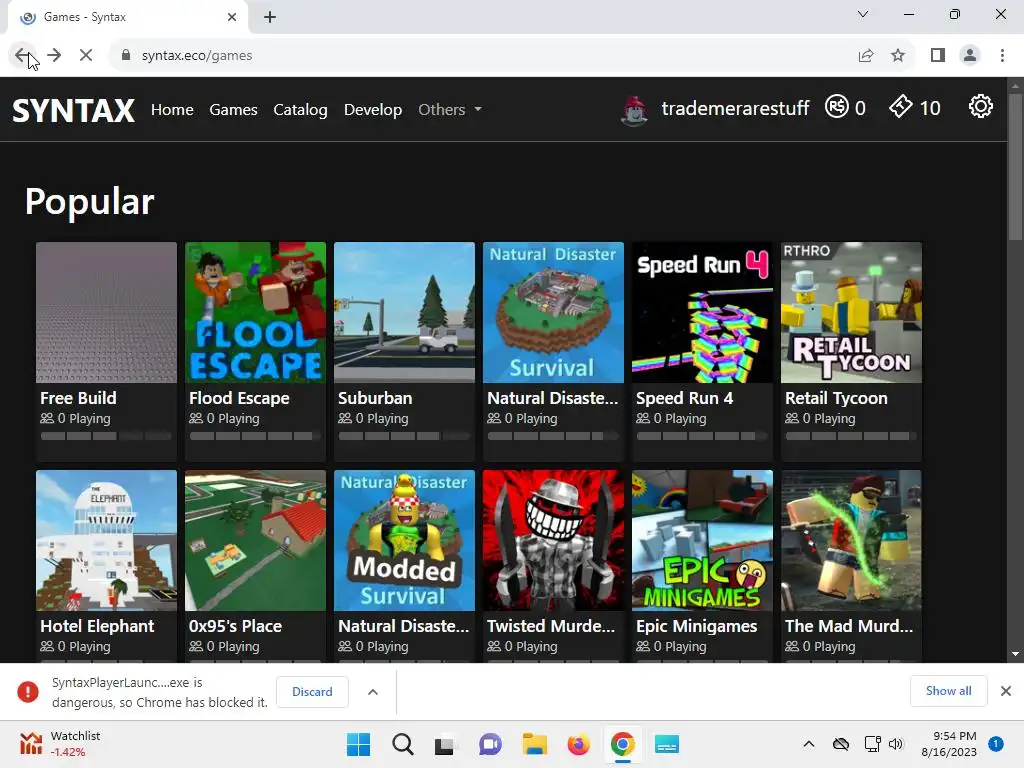Viewport: 1024px width, 768px height.
Task: Open the Hotel Elephant thumbnail
Action: 106,541
